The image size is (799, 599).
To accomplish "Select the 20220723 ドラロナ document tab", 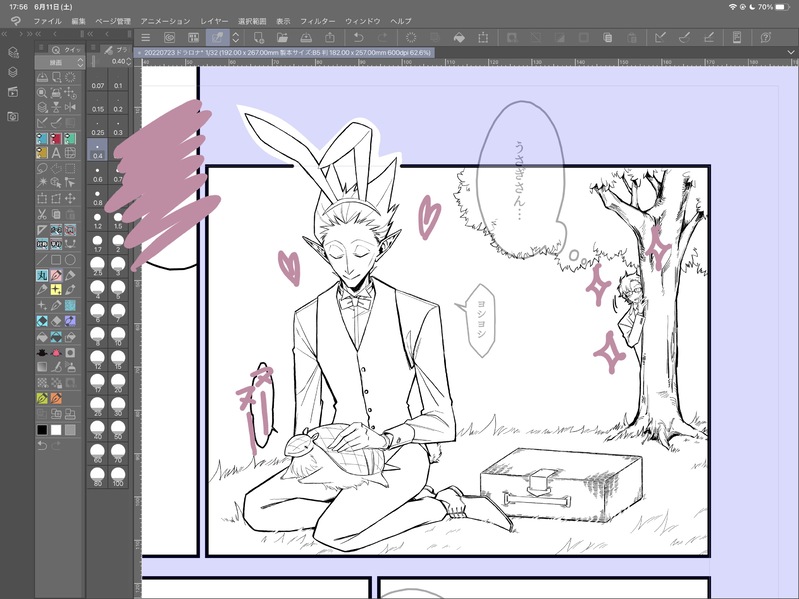I will pos(284,52).
